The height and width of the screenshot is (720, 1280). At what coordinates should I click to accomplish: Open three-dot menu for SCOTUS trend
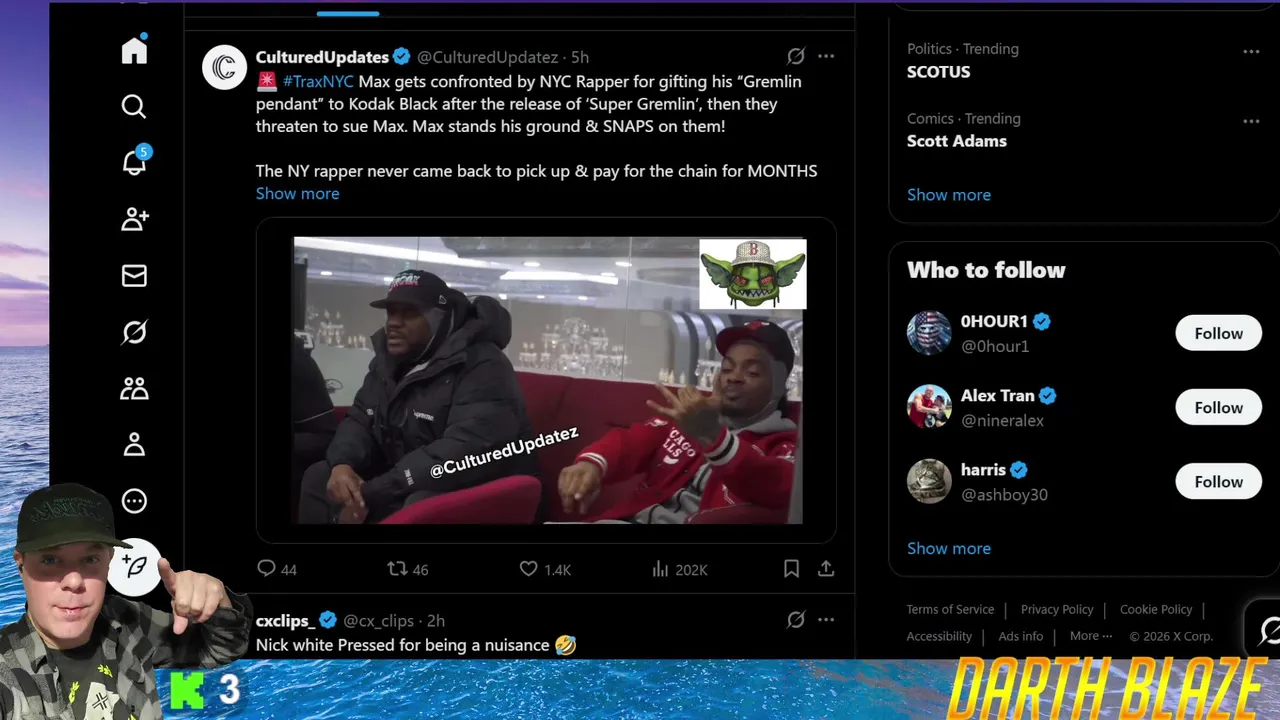(x=1251, y=51)
